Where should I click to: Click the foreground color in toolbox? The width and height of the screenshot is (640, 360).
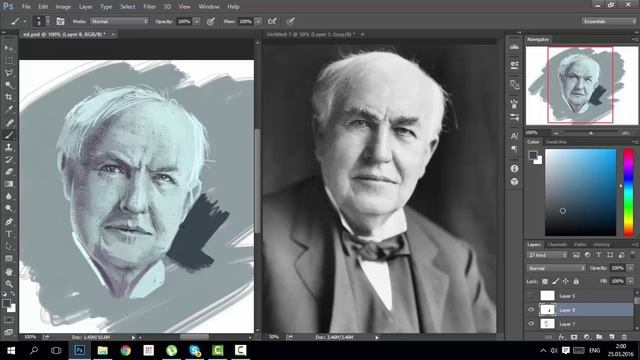6,304
